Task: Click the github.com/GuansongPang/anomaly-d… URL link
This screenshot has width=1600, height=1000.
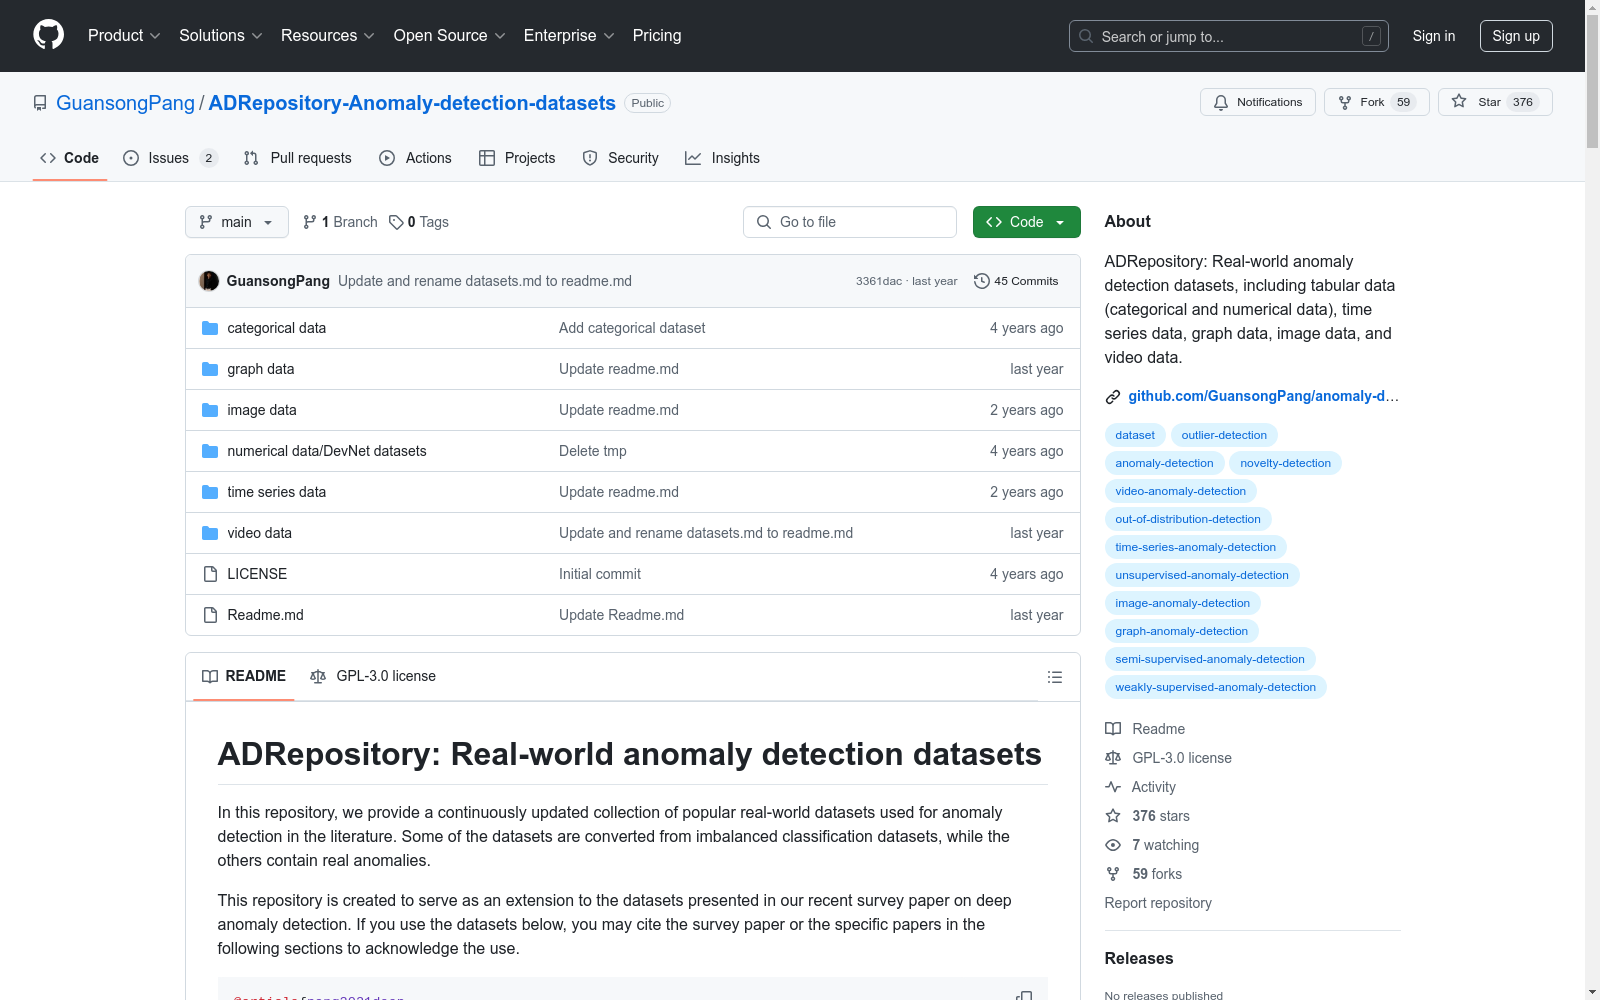Action: point(1263,396)
